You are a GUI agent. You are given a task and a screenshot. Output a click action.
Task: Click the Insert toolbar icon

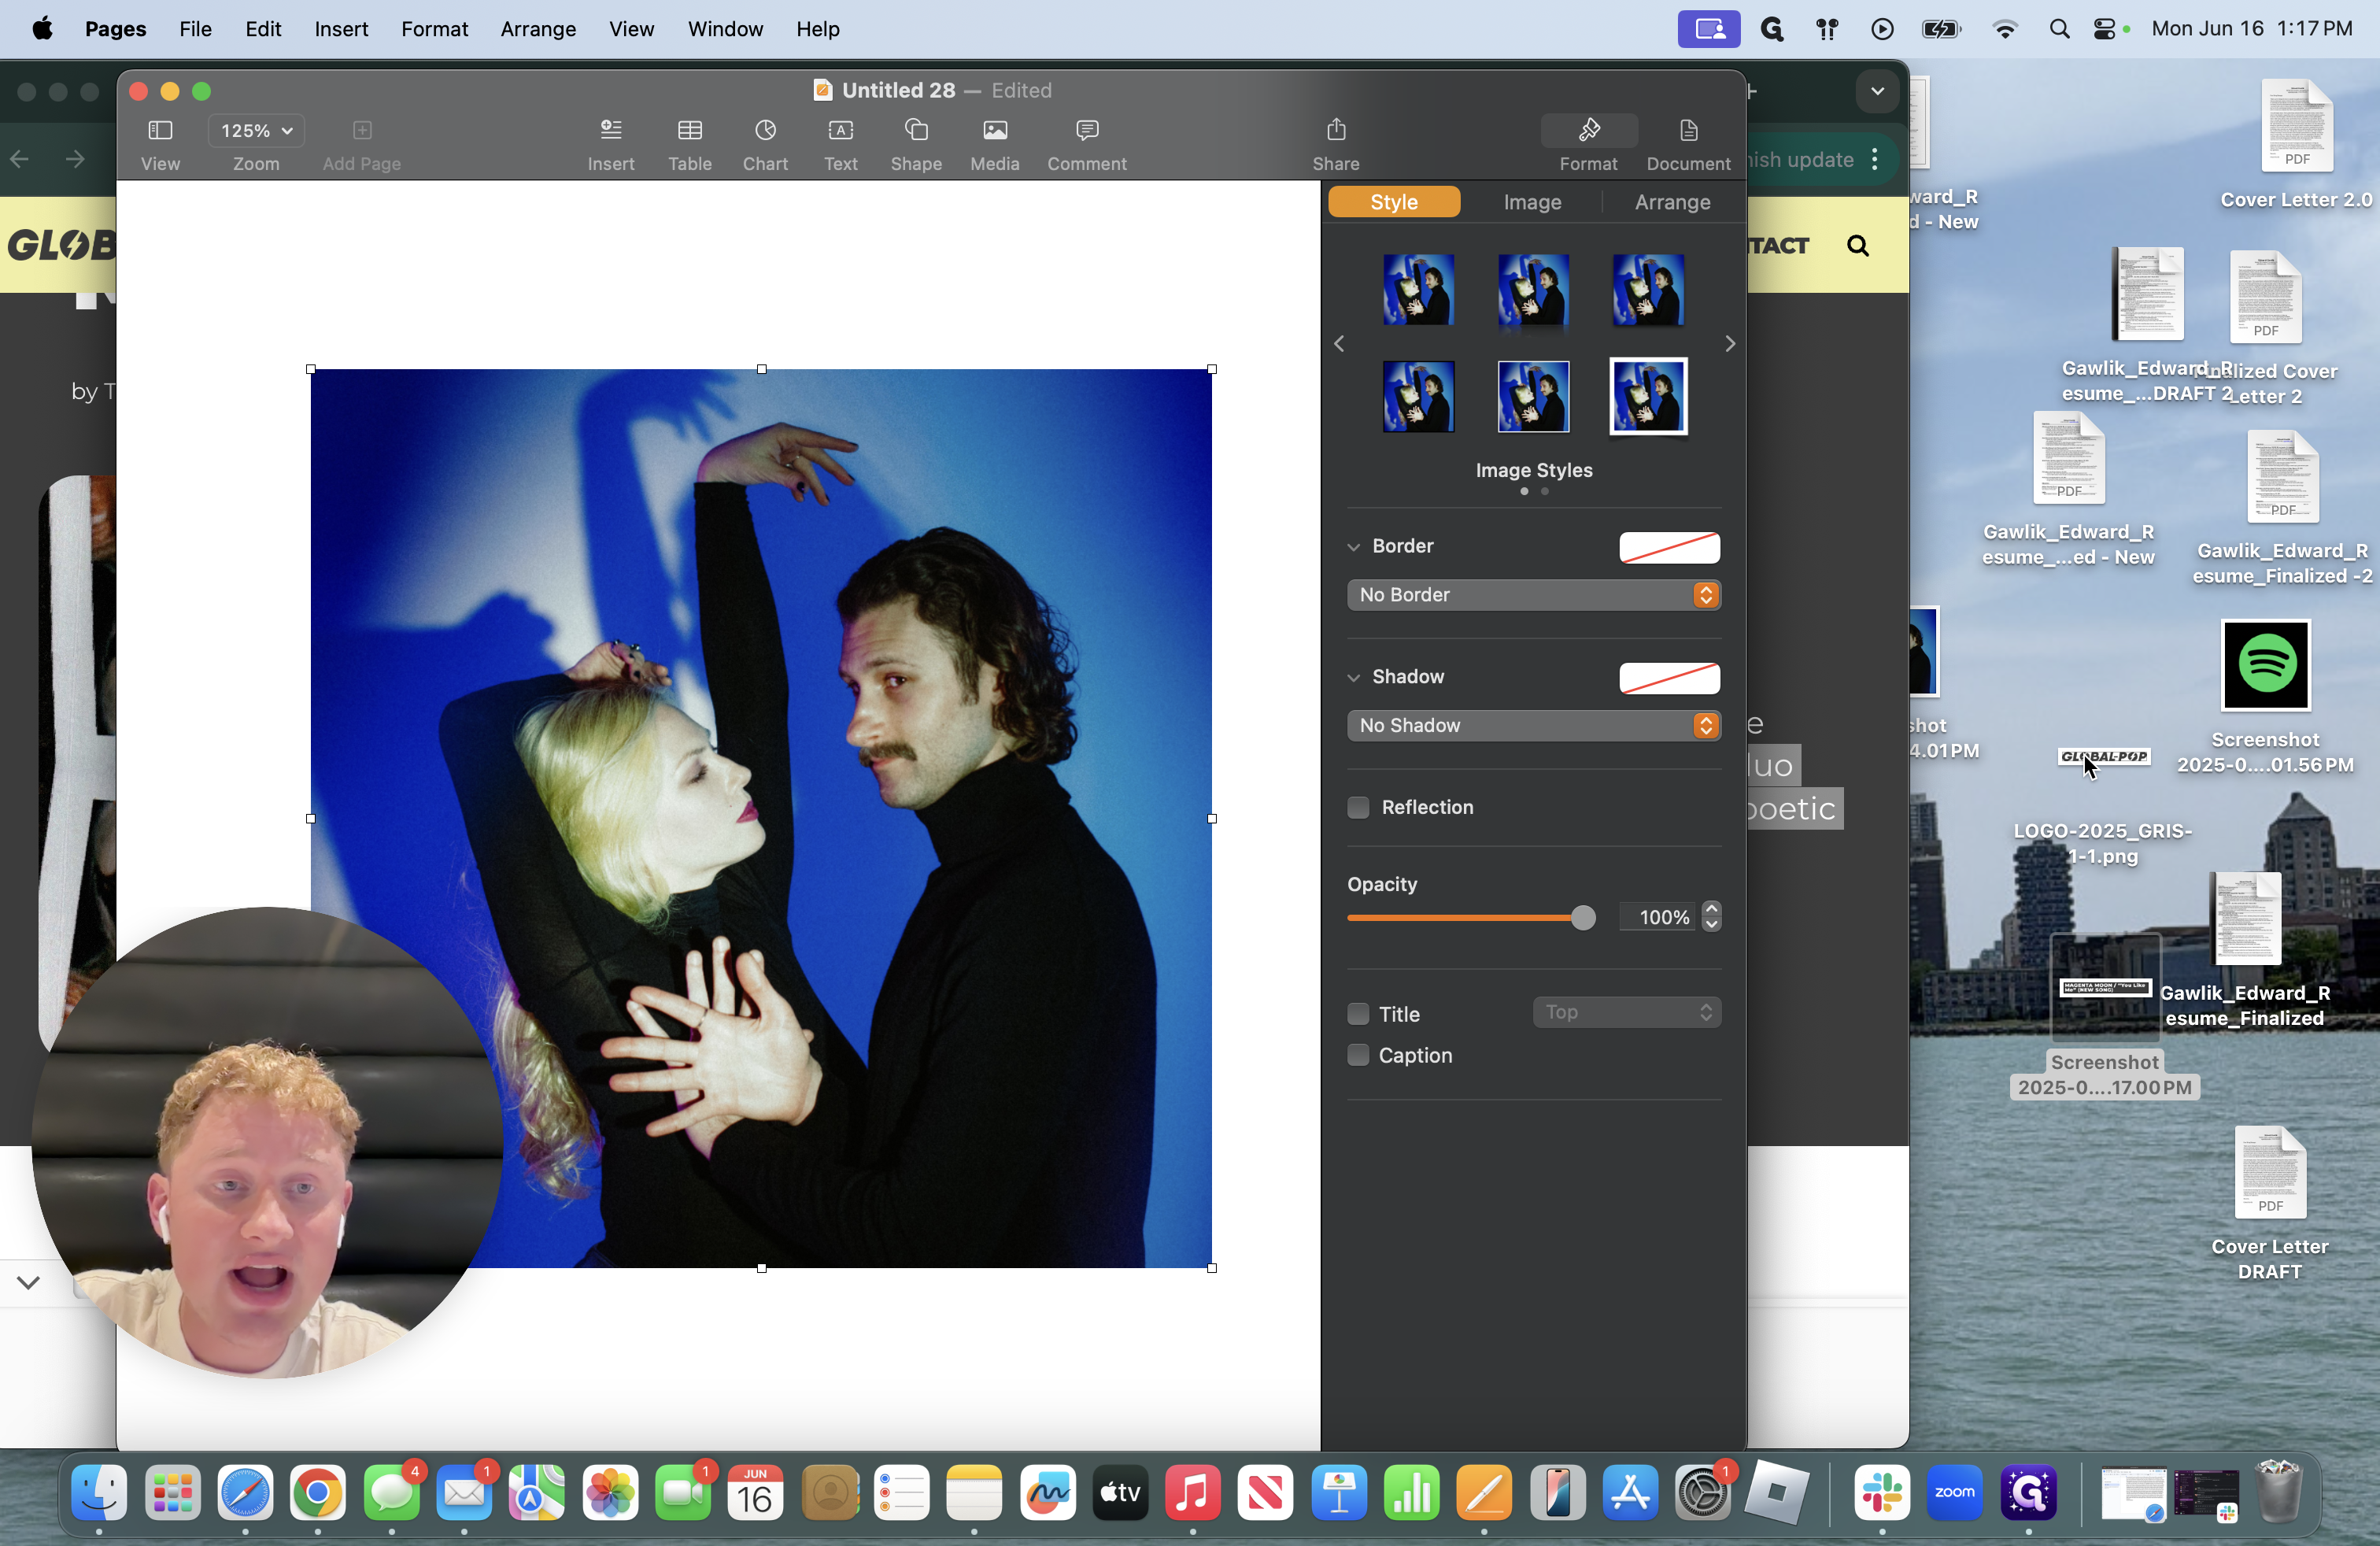611,130
